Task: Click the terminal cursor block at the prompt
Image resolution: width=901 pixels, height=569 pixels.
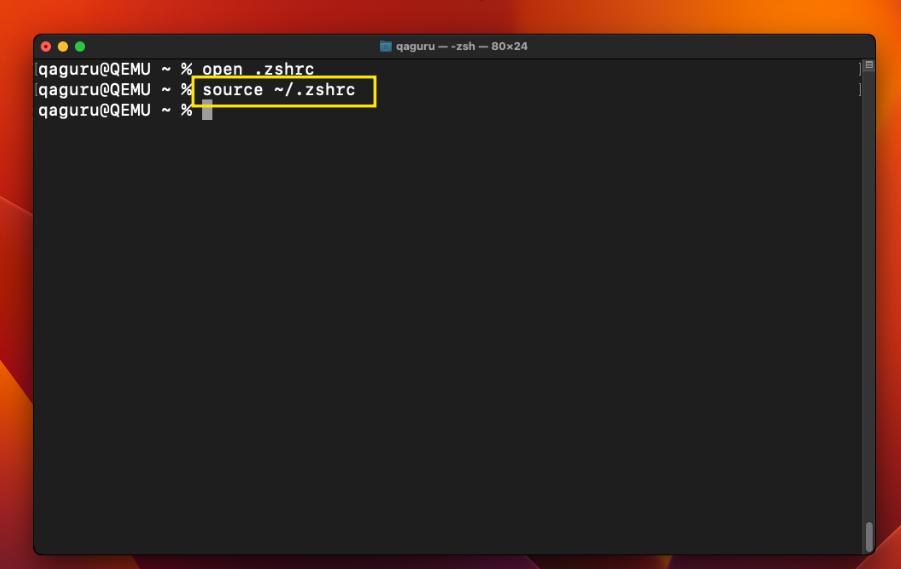Action: click(207, 110)
